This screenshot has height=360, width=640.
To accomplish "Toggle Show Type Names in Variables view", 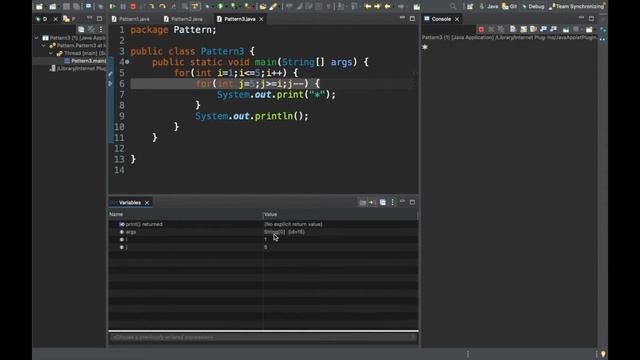I will coord(362,202).
